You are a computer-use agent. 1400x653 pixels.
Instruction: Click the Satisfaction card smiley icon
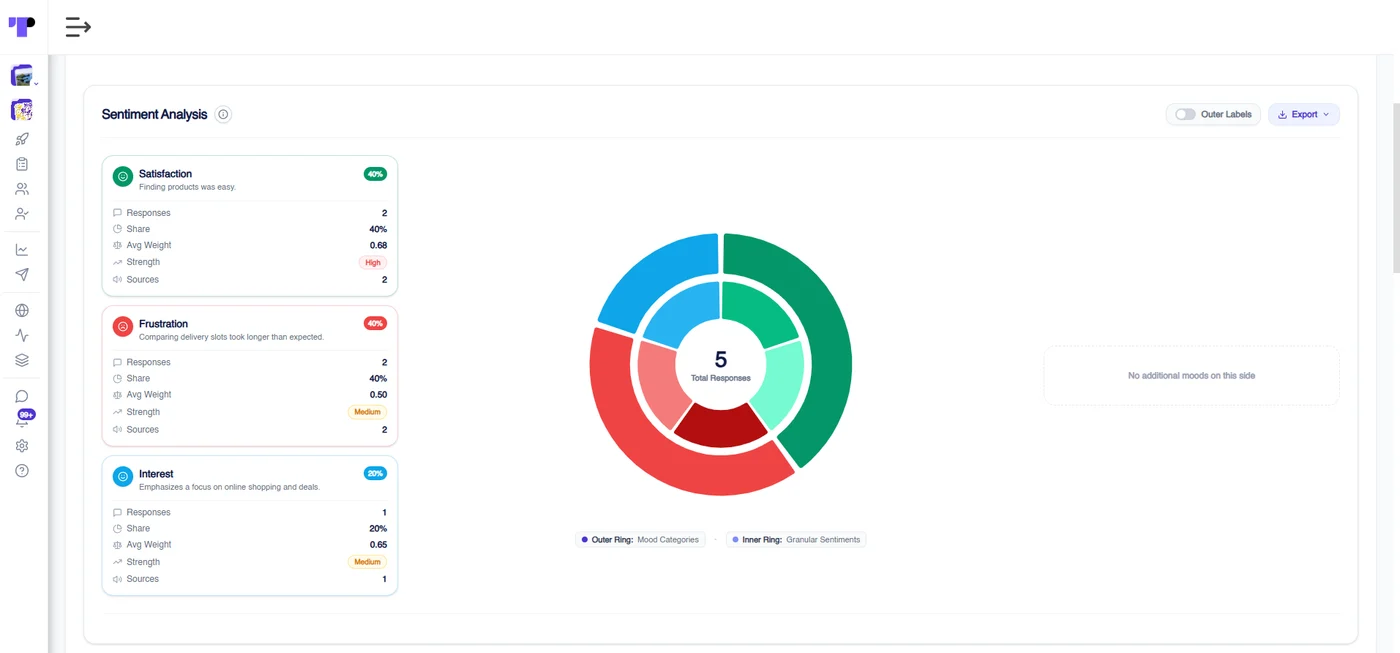click(123, 177)
